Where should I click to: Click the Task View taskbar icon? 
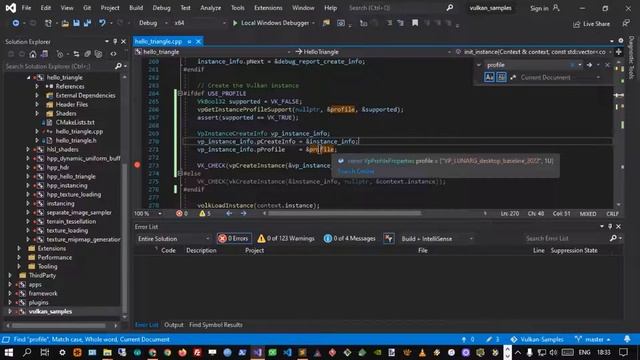[45, 352]
